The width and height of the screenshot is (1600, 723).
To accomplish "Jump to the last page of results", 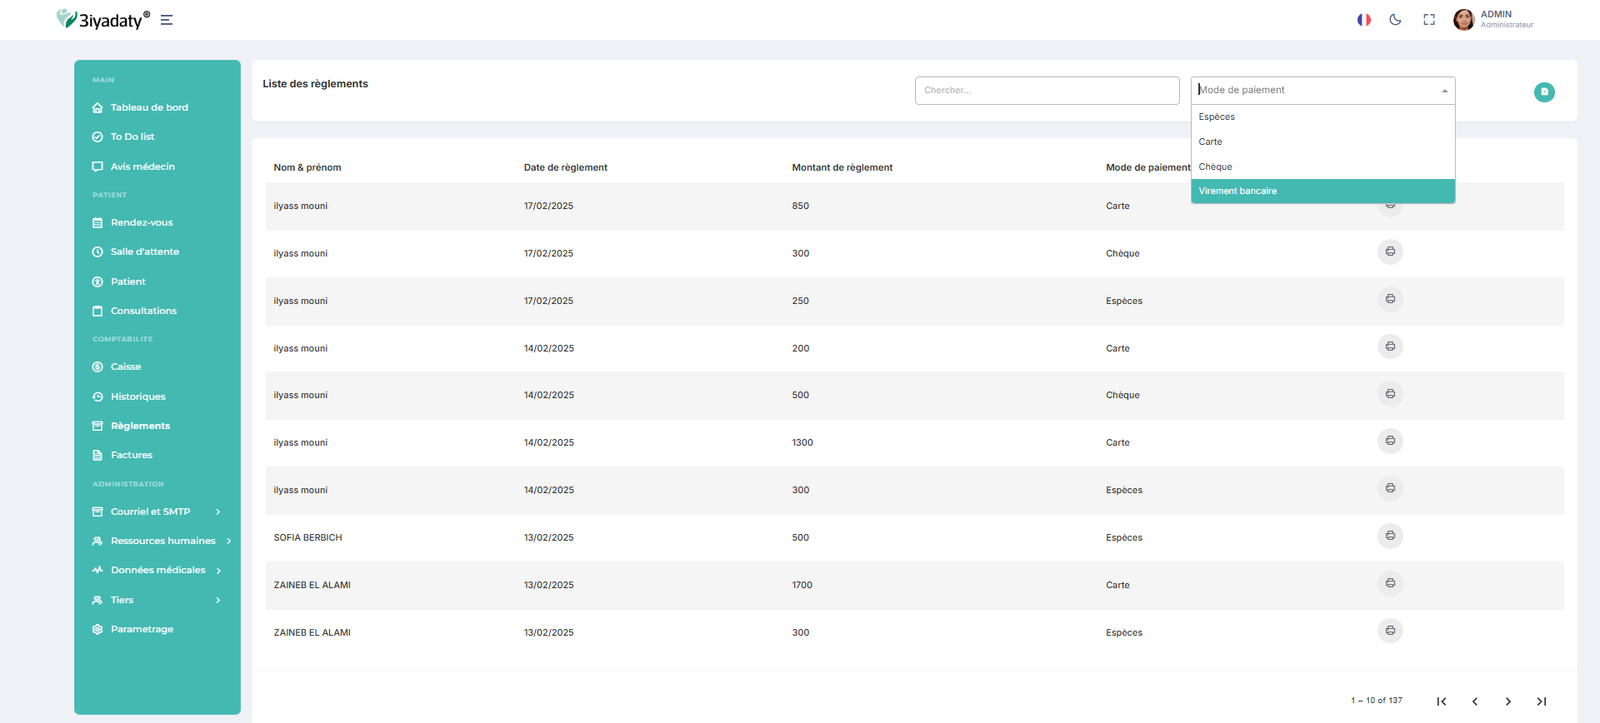I will click(1541, 701).
